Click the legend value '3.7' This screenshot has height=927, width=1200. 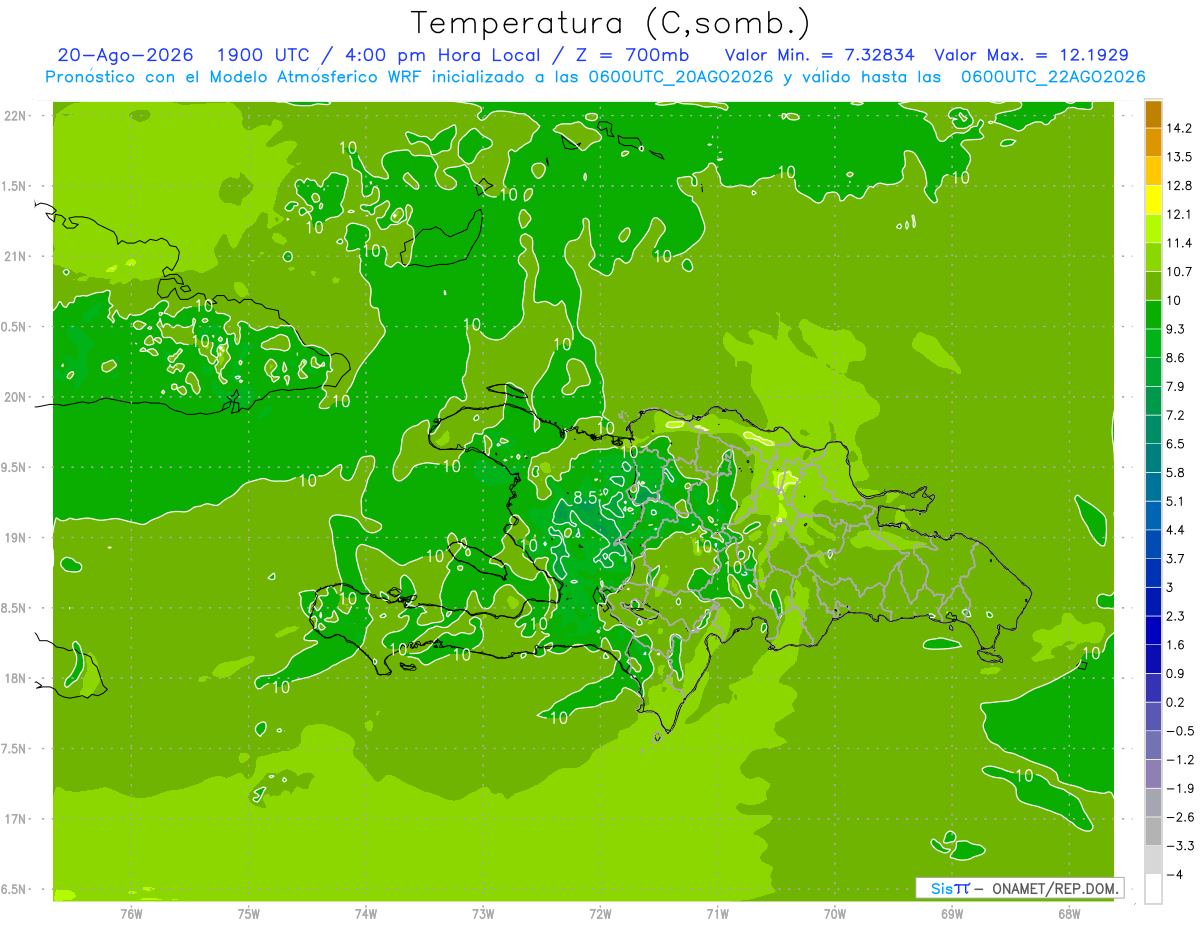(1176, 558)
